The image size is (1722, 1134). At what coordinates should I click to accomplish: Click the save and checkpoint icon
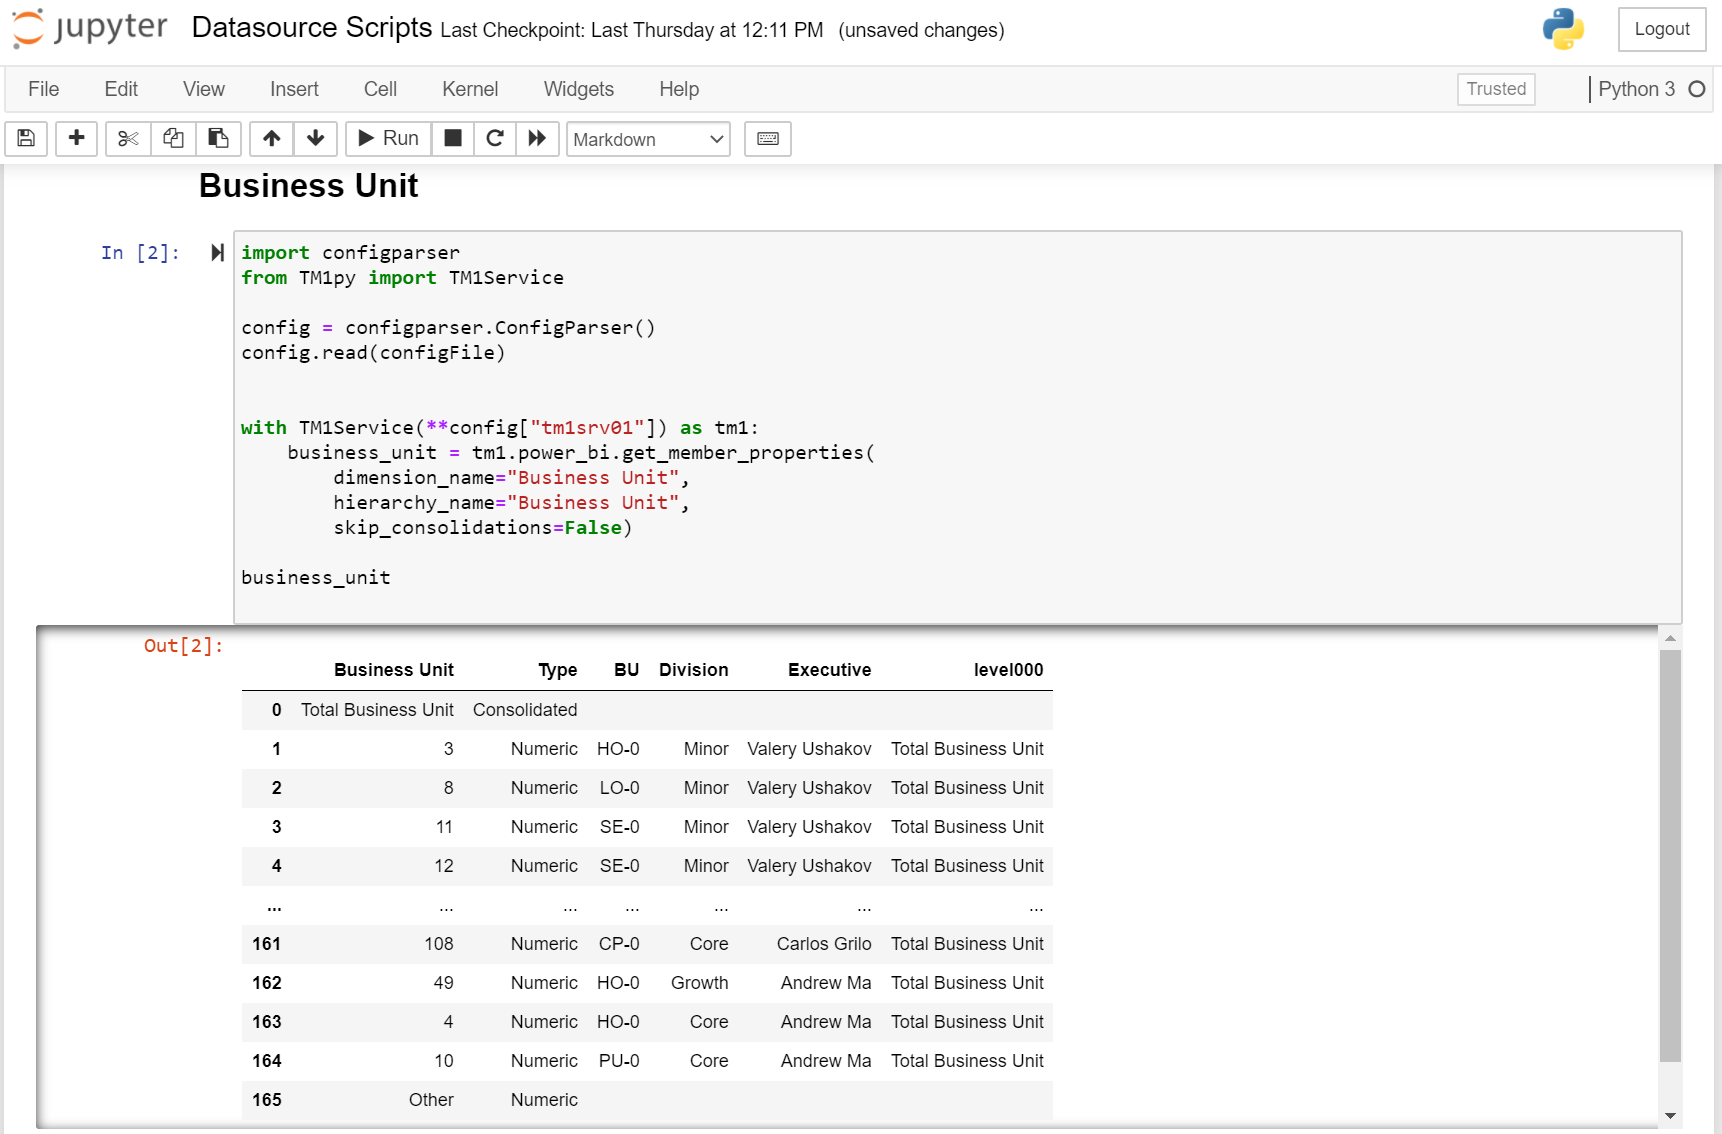pyautogui.click(x=27, y=139)
